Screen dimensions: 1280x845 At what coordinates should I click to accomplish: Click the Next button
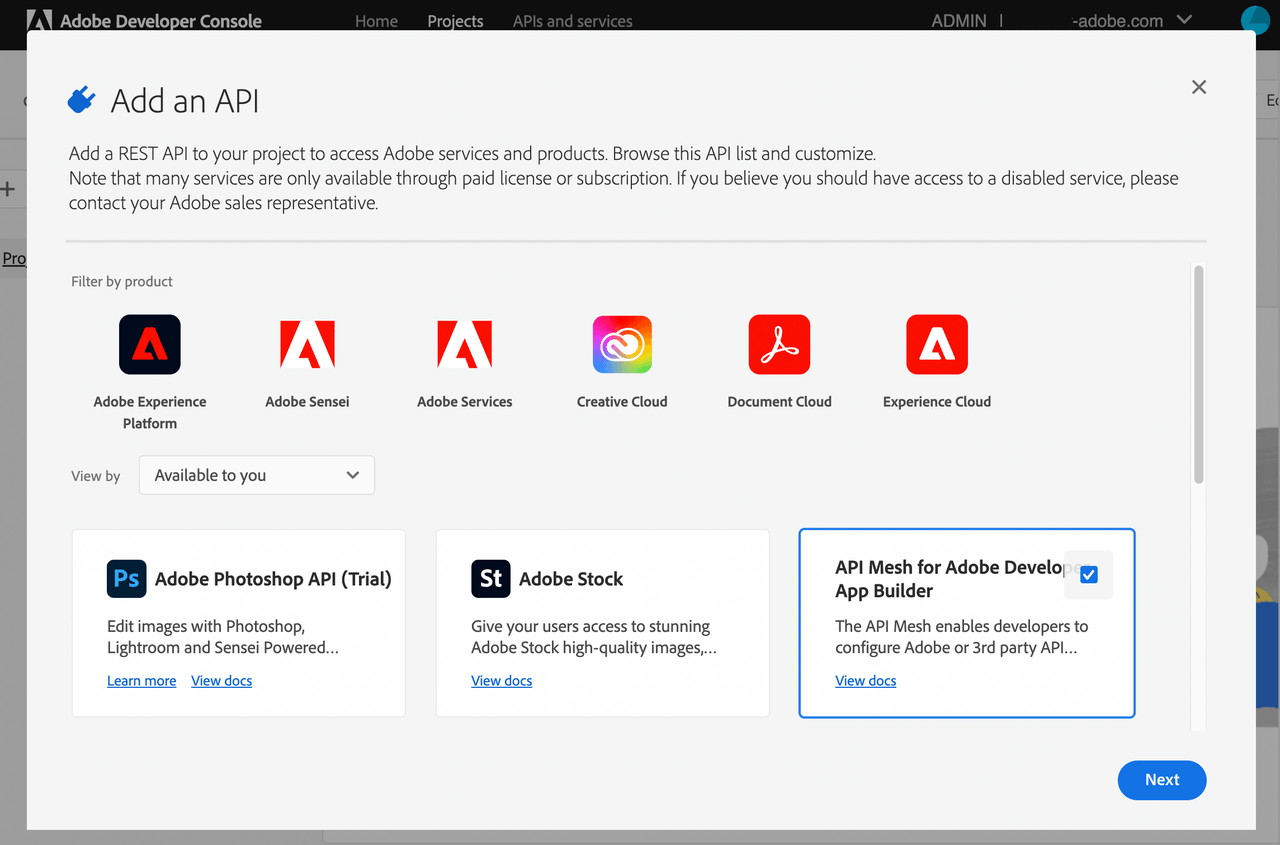[1162, 780]
